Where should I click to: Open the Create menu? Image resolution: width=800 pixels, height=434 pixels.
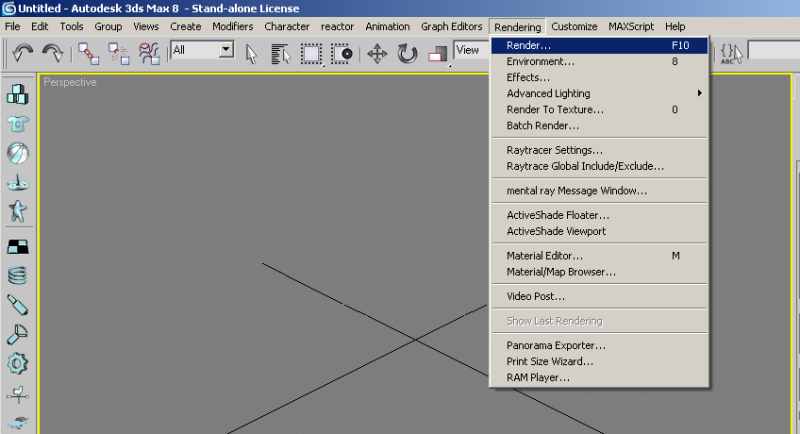tap(186, 27)
